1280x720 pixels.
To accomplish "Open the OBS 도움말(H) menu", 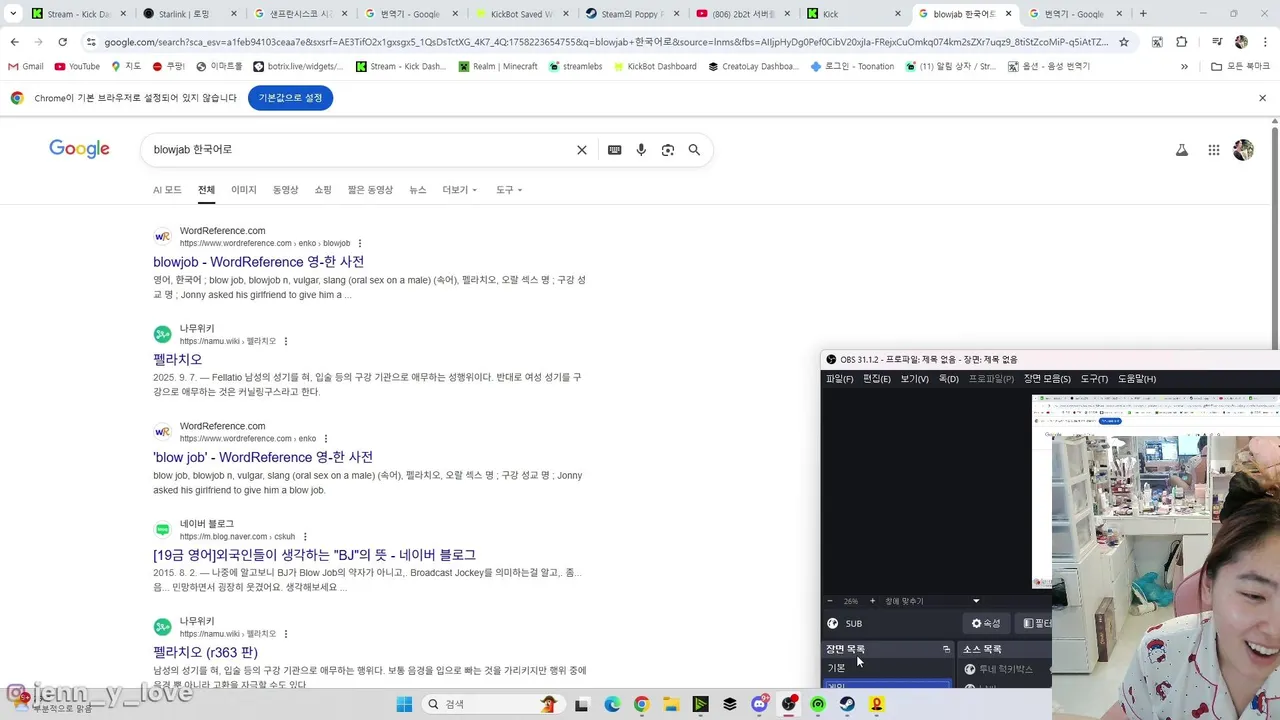I will (x=1136, y=379).
